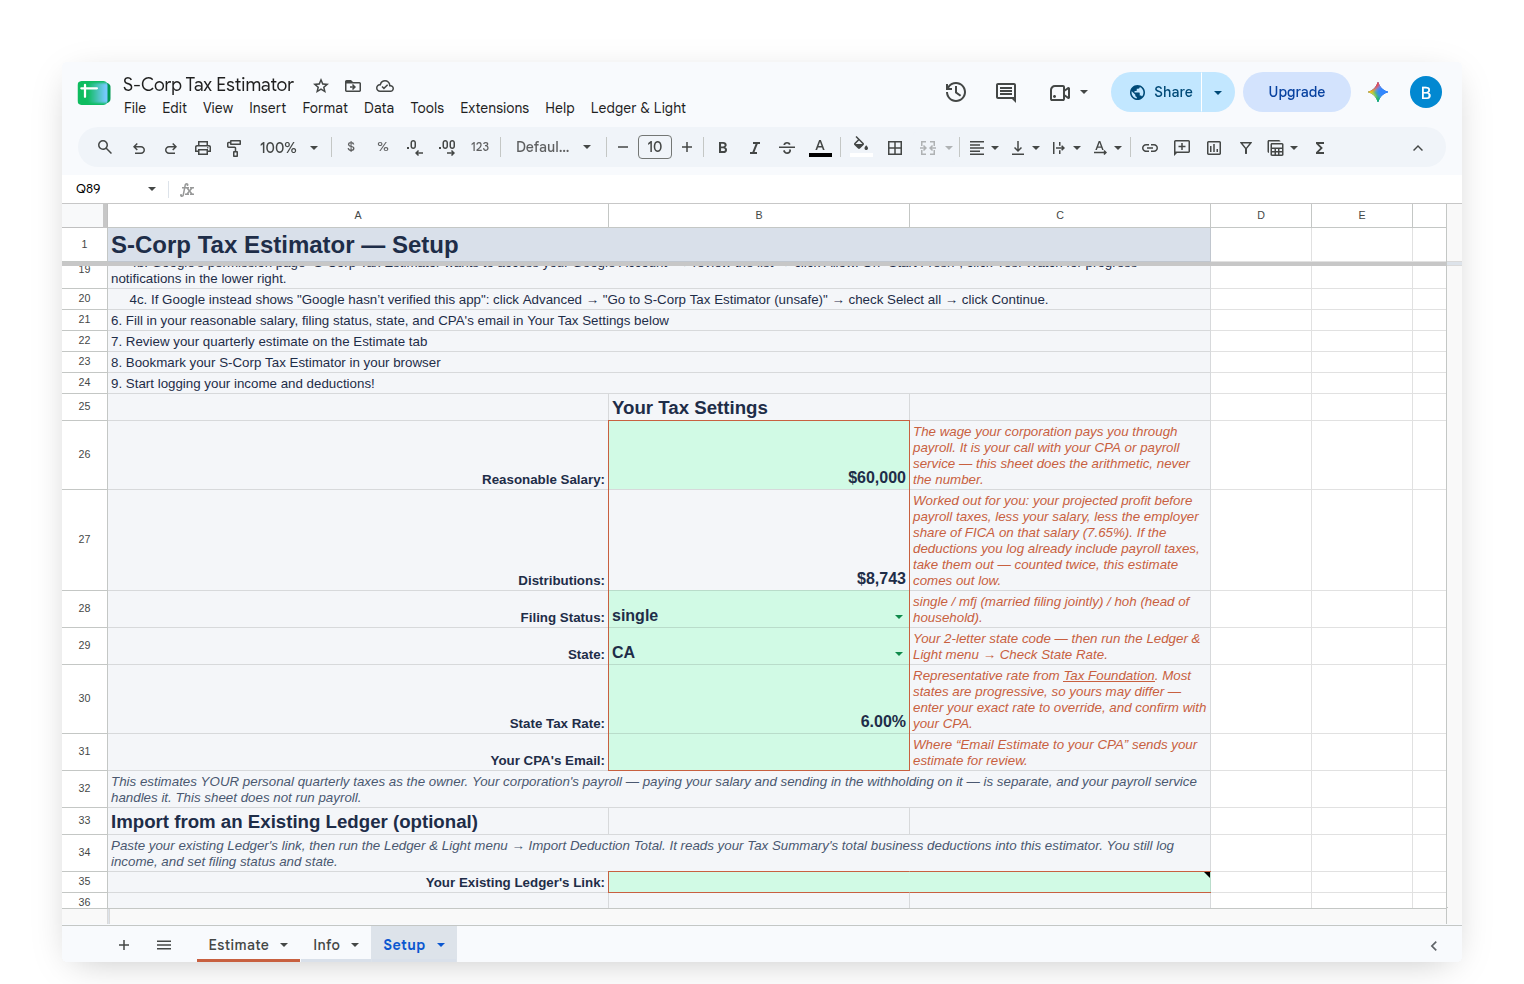This screenshot has height=984, width=1524.
Task: Open State dropdown showing CA
Action: click(899, 654)
